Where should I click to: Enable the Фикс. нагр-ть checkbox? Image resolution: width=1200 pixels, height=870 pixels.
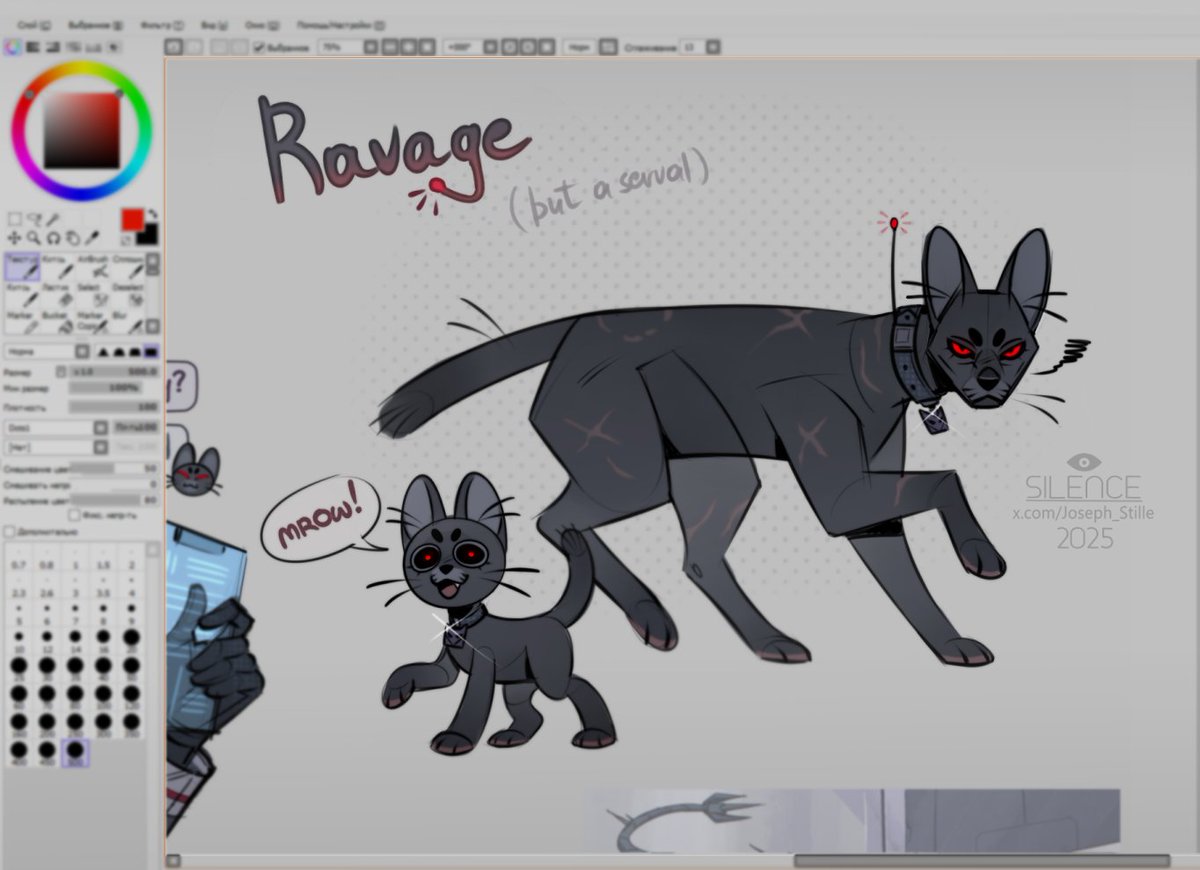pyautogui.click(x=75, y=515)
